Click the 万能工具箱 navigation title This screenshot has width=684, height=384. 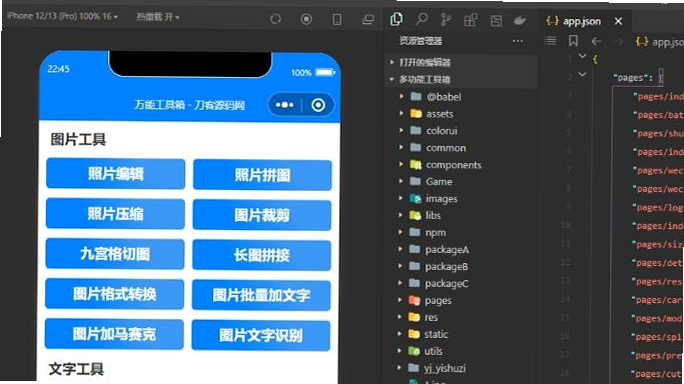point(189,105)
